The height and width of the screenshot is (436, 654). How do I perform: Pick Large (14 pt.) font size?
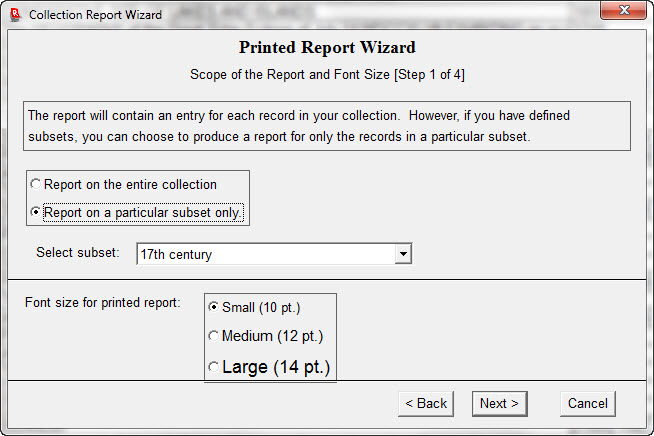pyautogui.click(x=213, y=367)
